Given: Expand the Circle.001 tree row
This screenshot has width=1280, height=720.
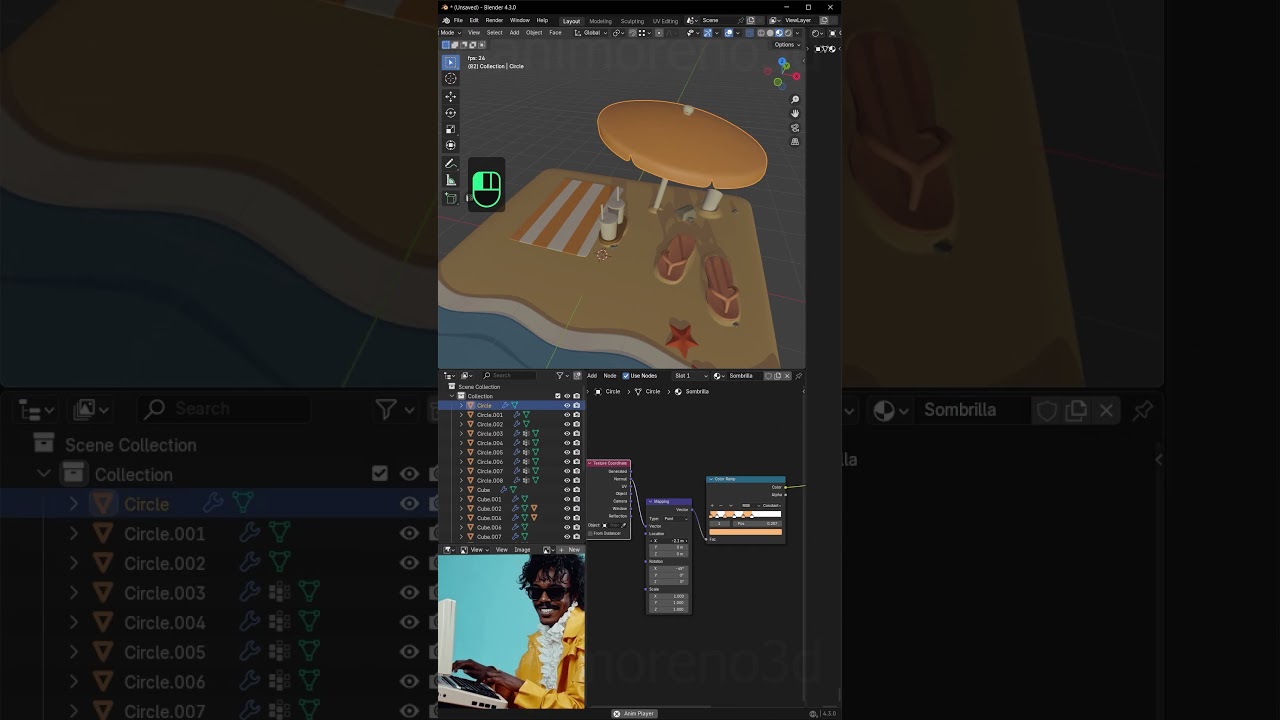Looking at the screenshot, I should [461, 415].
